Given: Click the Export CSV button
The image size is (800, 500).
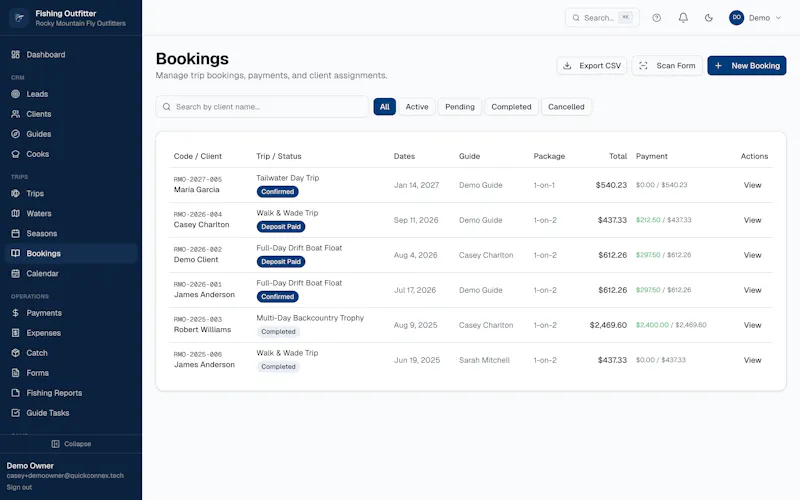Looking at the screenshot, I should coord(592,65).
